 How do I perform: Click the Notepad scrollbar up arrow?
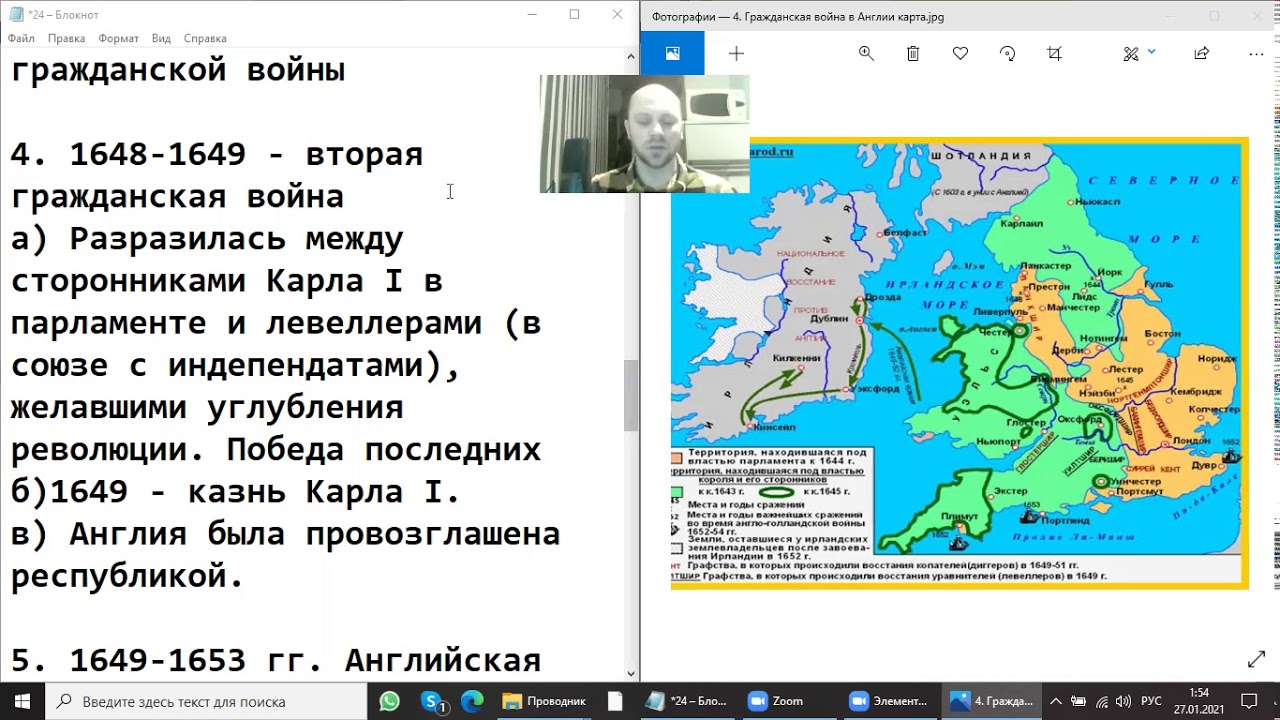(x=631, y=56)
